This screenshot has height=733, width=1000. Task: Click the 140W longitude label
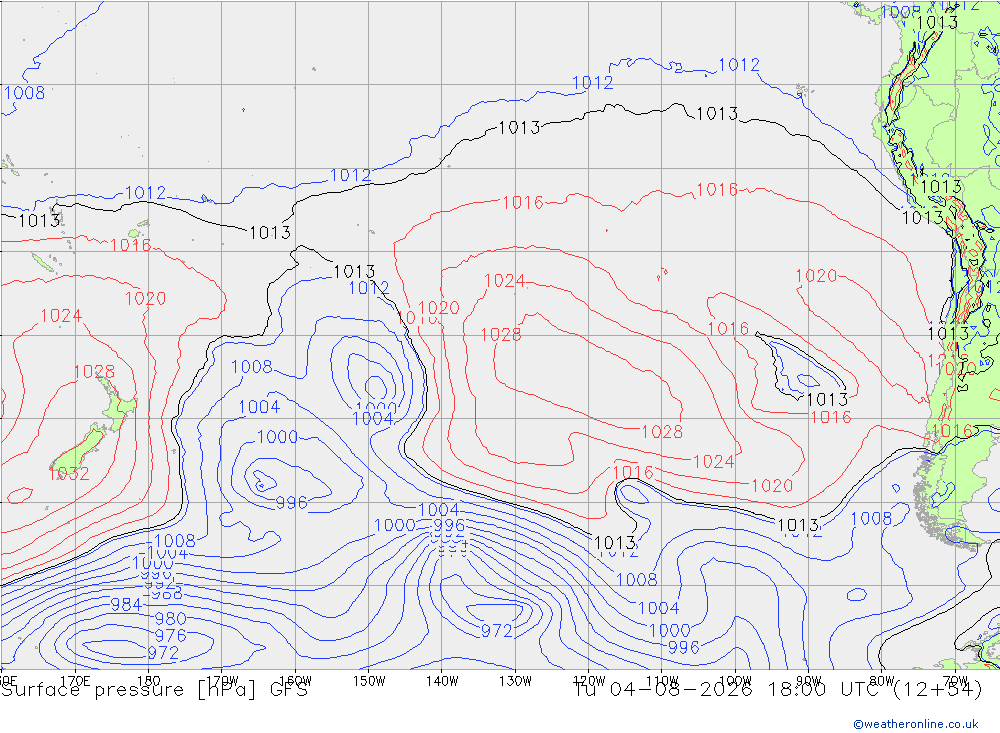[x=443, y=681]
